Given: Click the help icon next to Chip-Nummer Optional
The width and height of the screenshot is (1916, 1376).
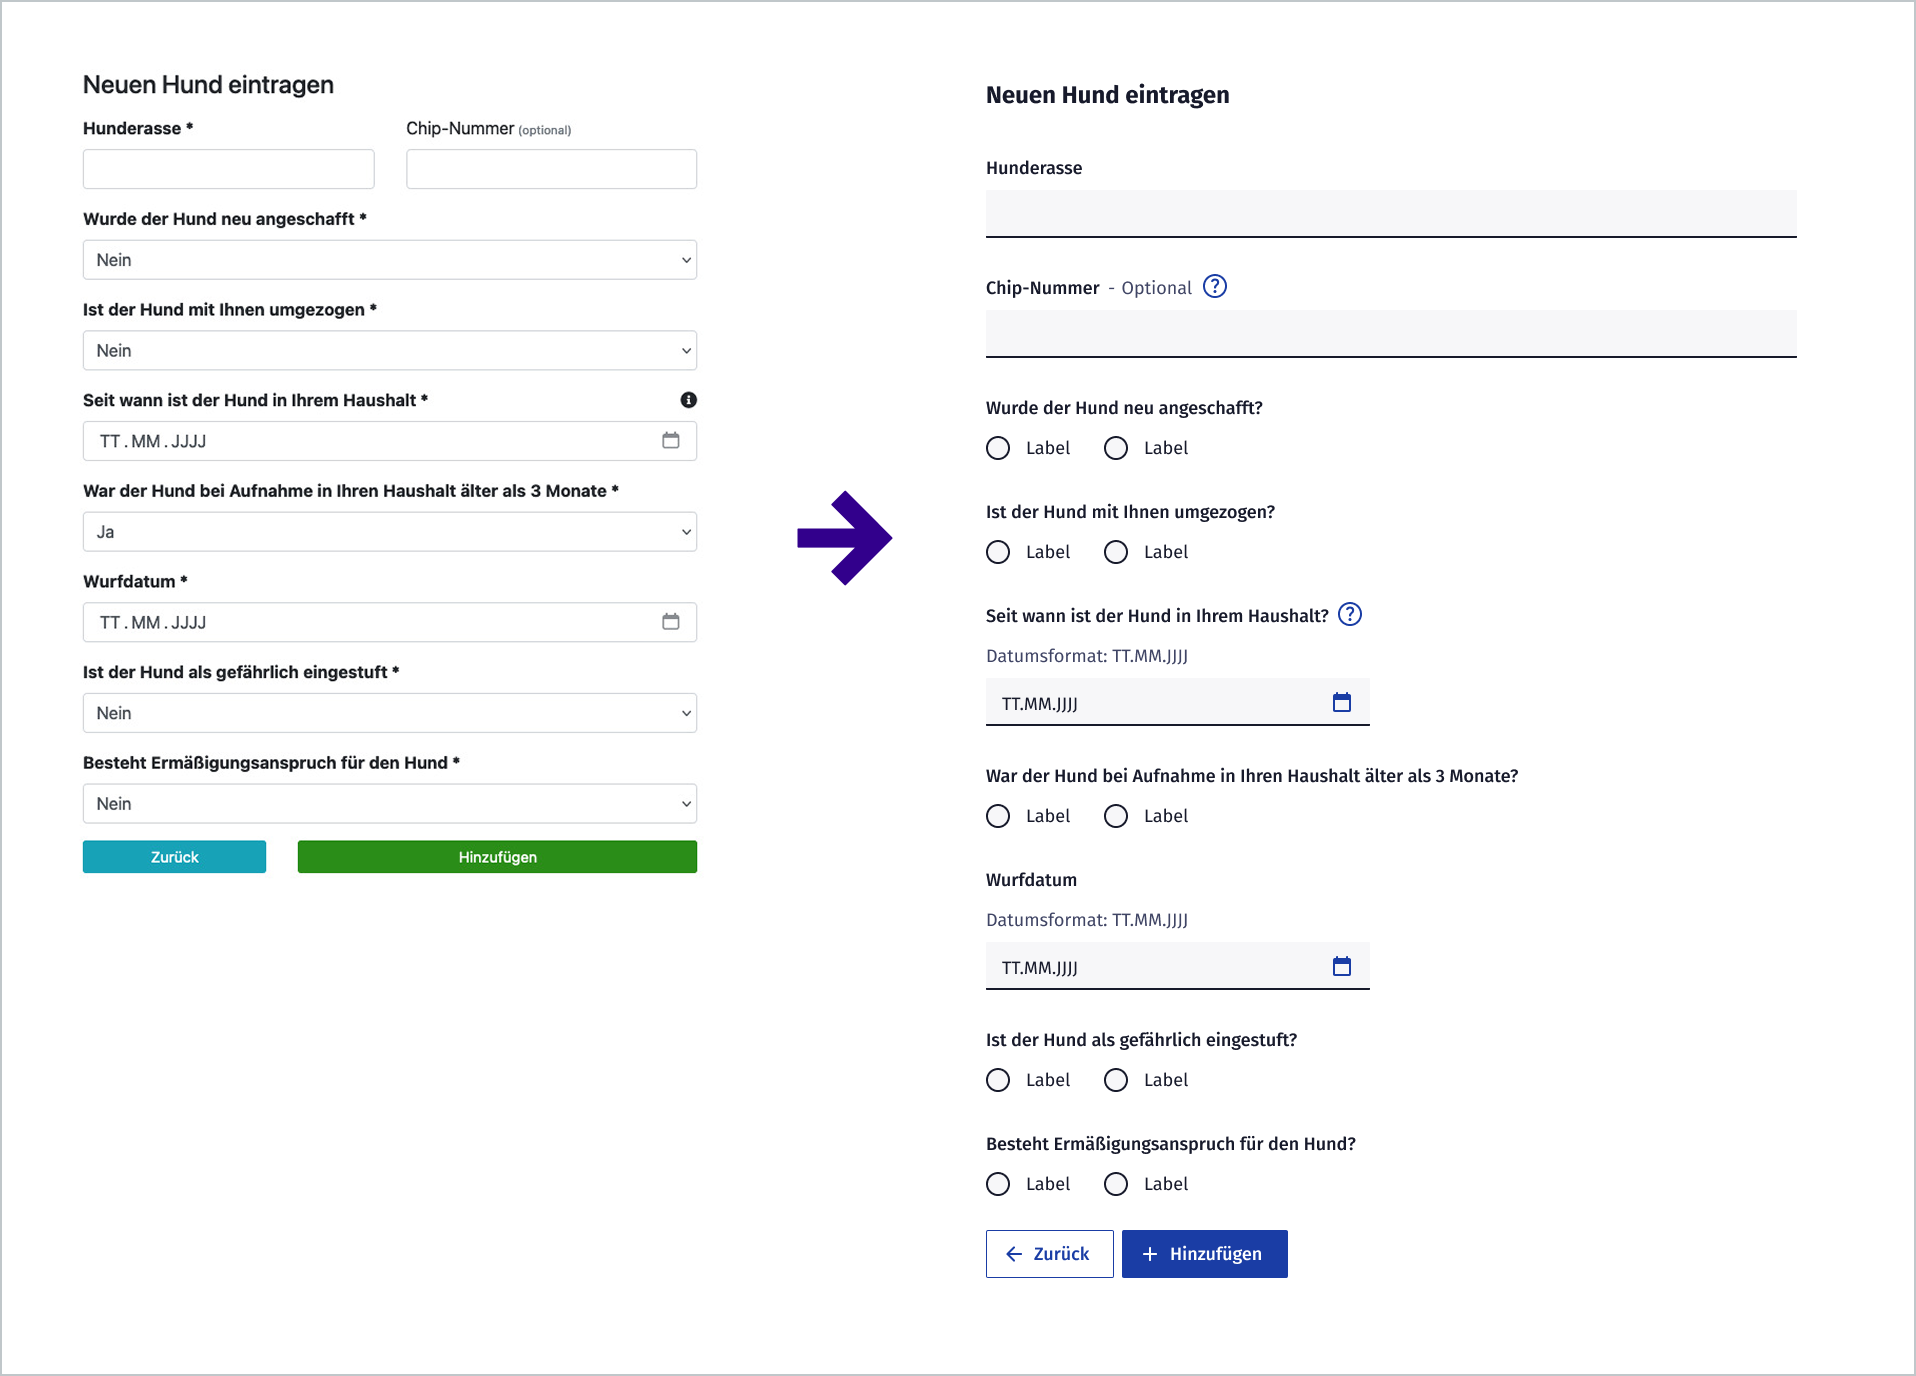Looking at the screenshot, I should [x=1215, y=287].
